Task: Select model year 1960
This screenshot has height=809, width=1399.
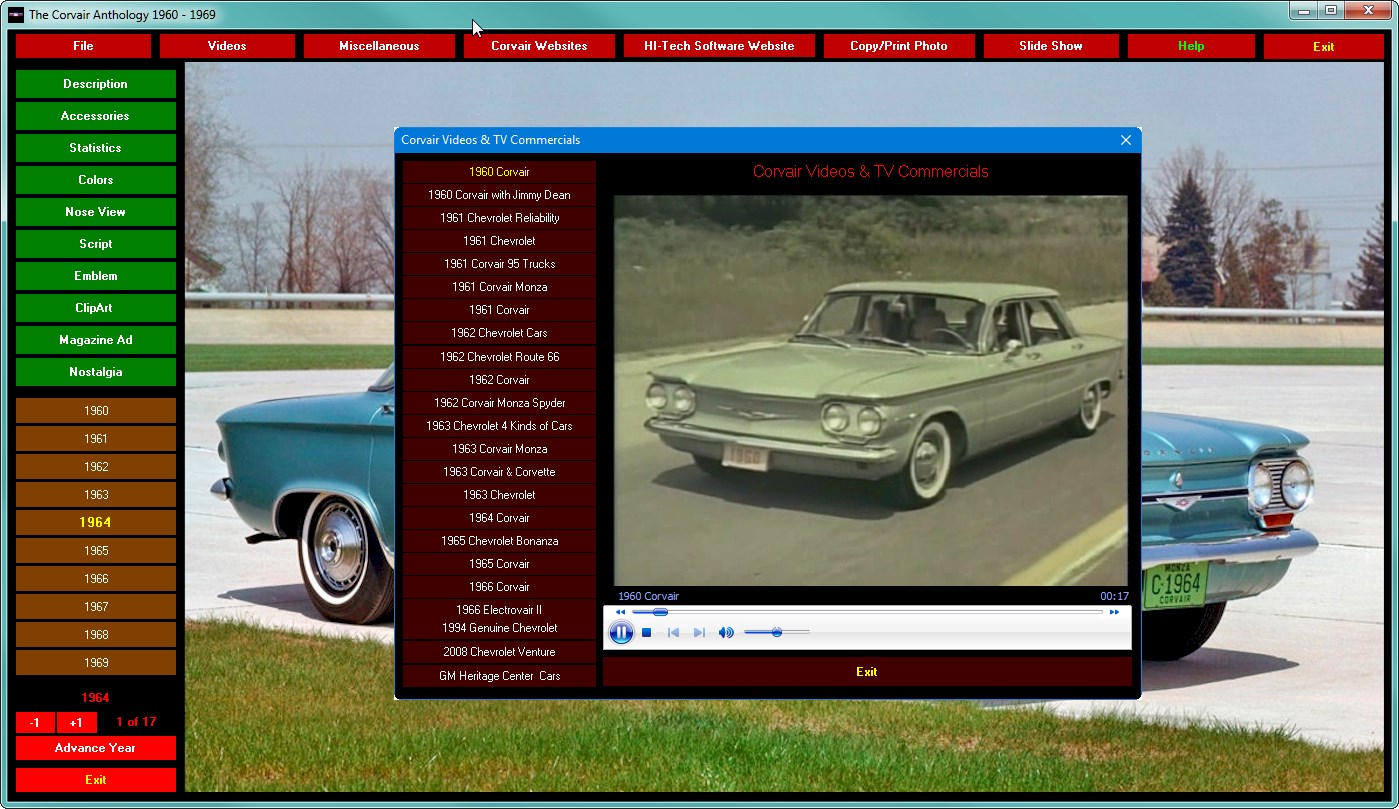Action: click(x=96, y=411)
